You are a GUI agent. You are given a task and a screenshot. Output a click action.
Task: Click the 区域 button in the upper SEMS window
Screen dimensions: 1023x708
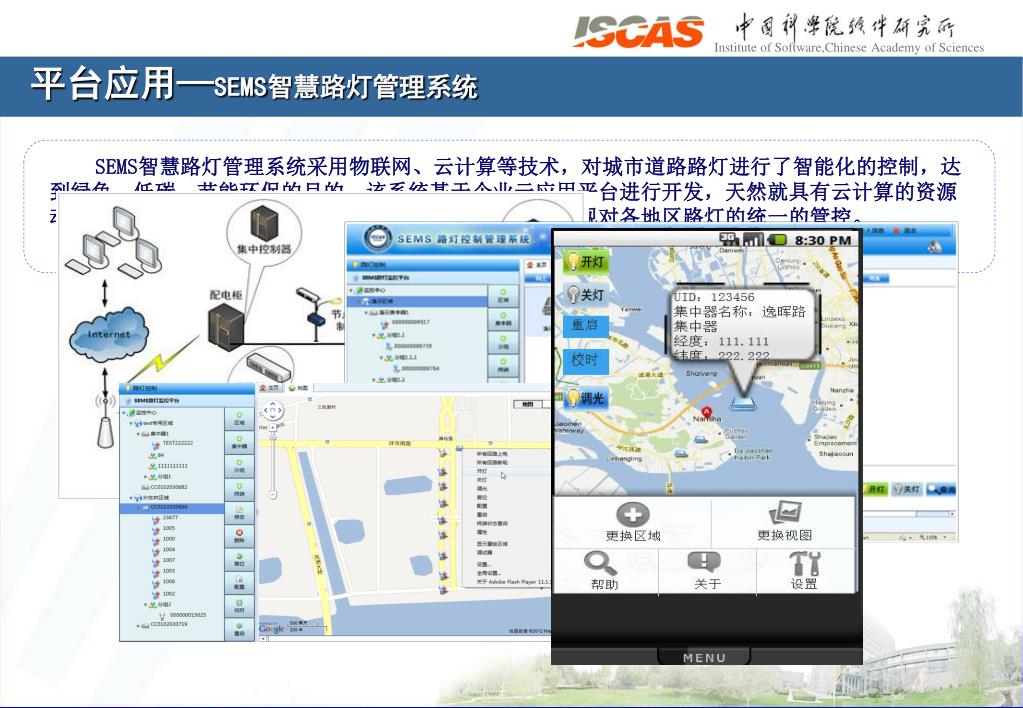[x=504, y=296]
